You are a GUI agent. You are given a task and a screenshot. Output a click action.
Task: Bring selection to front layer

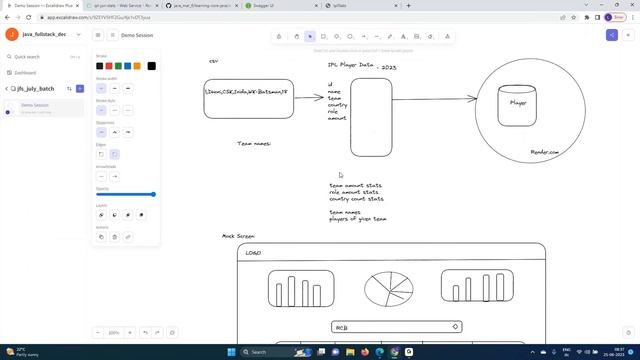coord(141,215)
